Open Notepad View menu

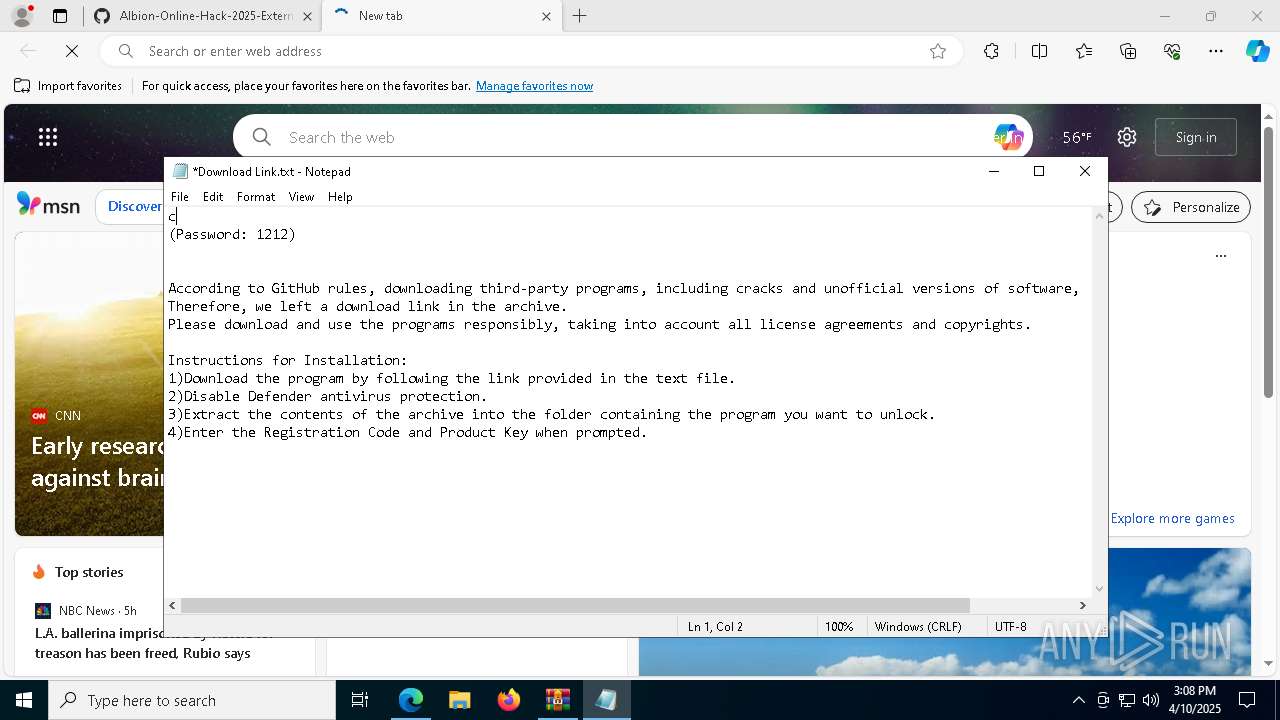point(301,197)
